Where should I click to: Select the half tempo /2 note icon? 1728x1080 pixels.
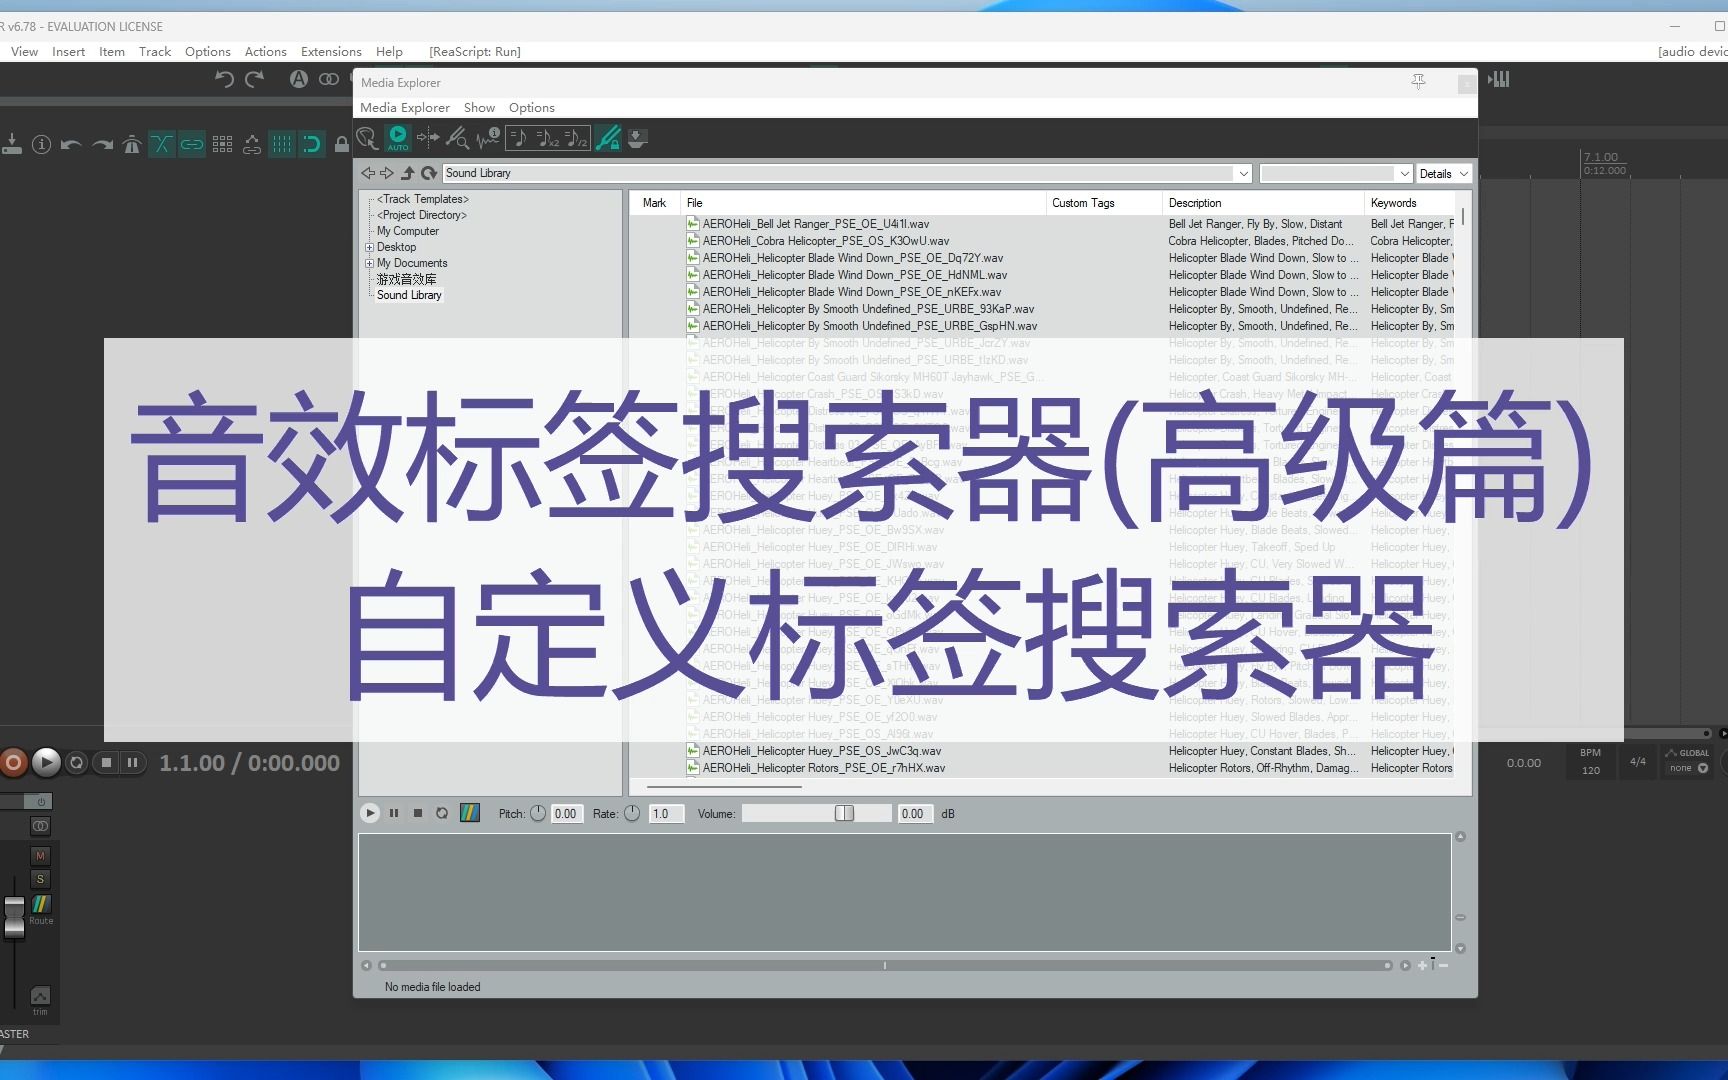point(577,138)
